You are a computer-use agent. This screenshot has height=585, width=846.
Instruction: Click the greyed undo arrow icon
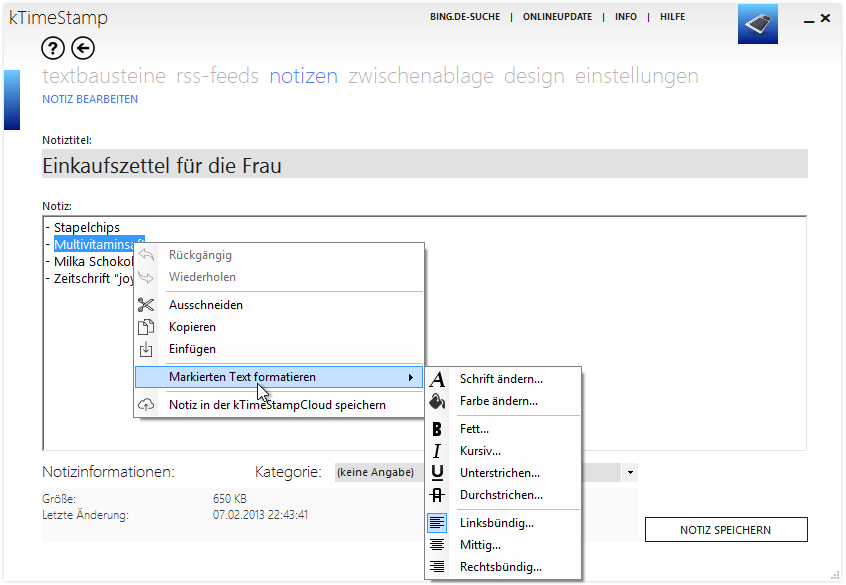pyautogui.click(x=146, y=255)
